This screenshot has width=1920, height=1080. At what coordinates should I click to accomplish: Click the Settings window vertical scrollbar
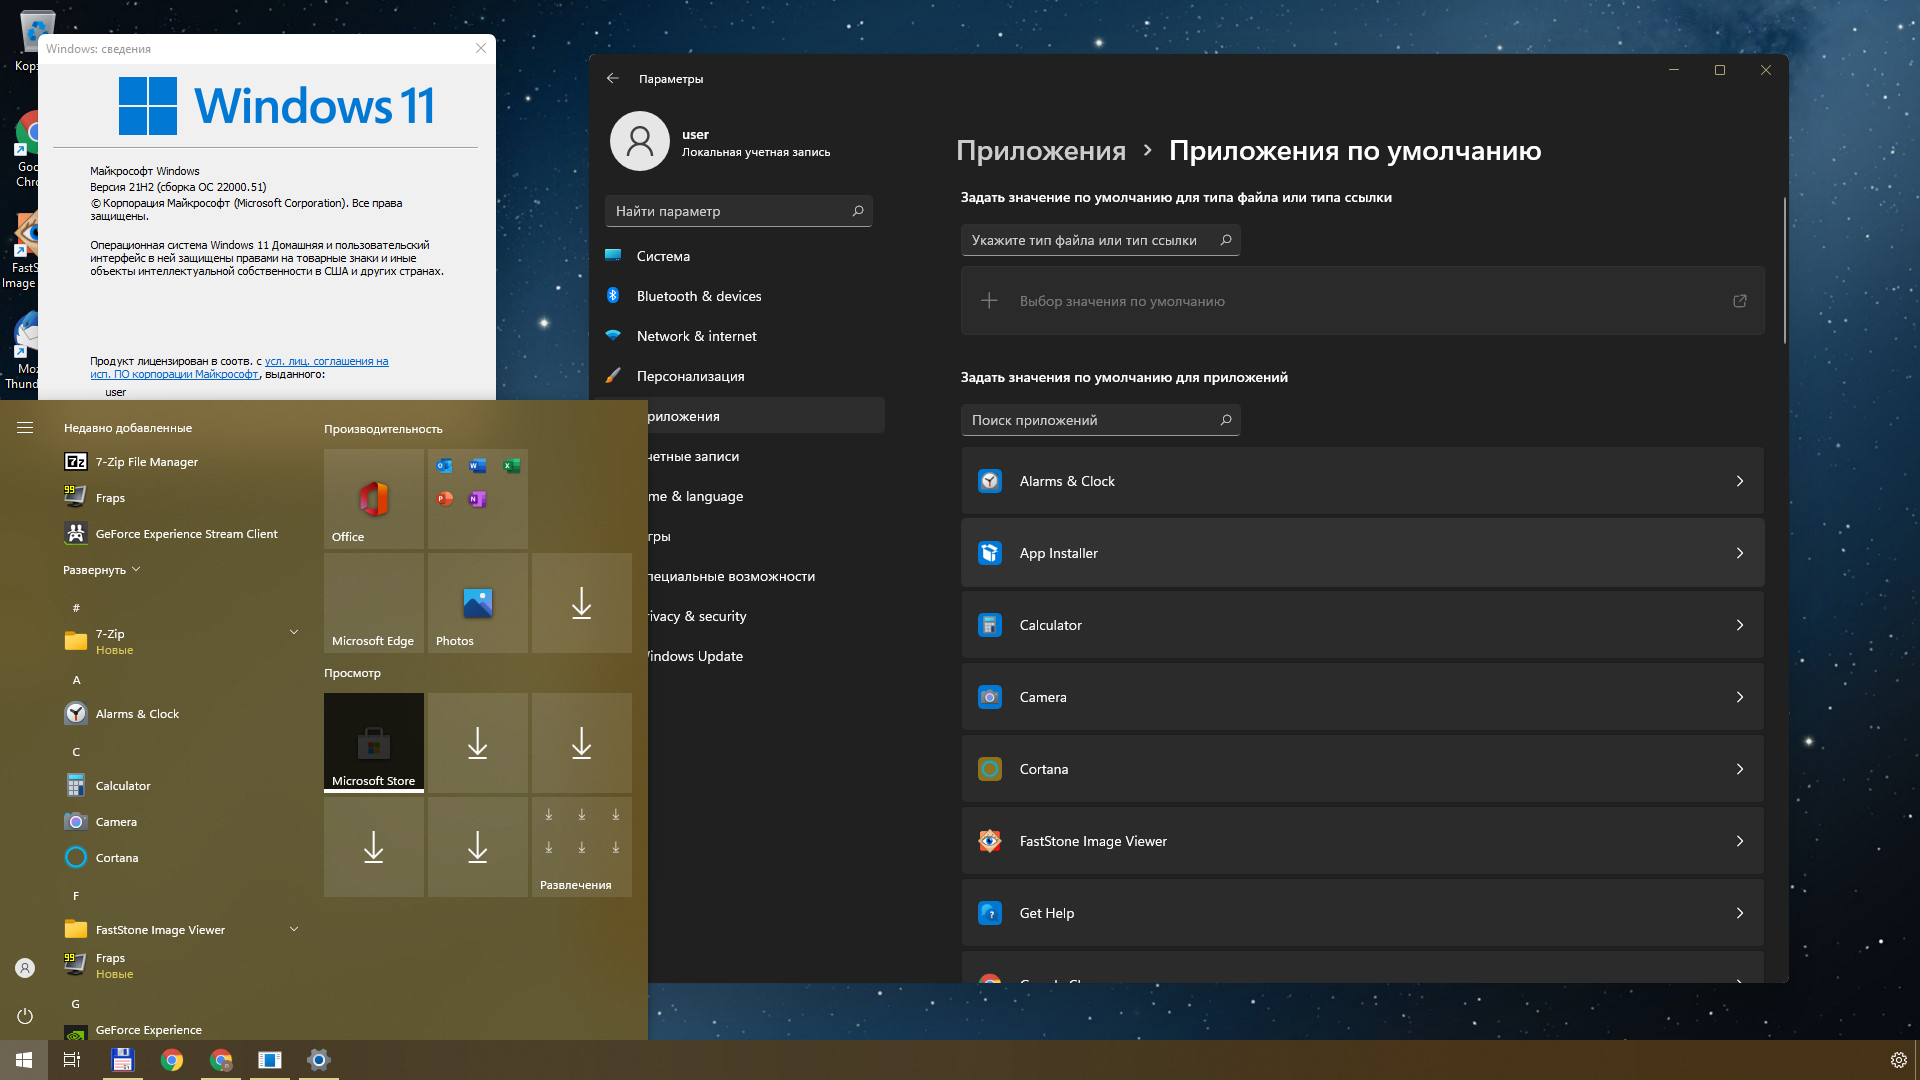point(1784,270)
